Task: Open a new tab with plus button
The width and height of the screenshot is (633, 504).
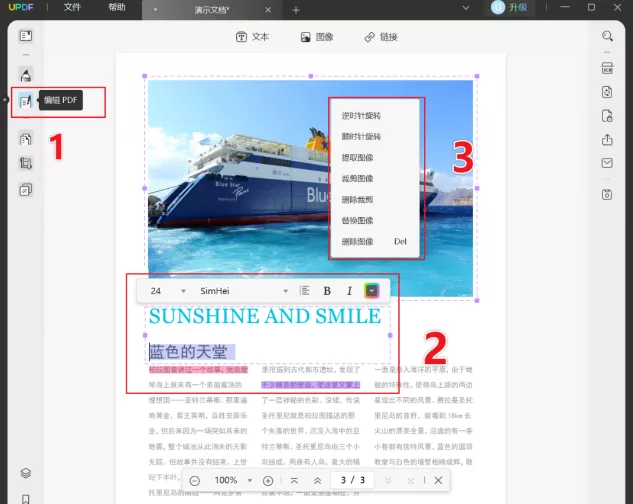Action: pyautogui.click(x=296, y=10)
